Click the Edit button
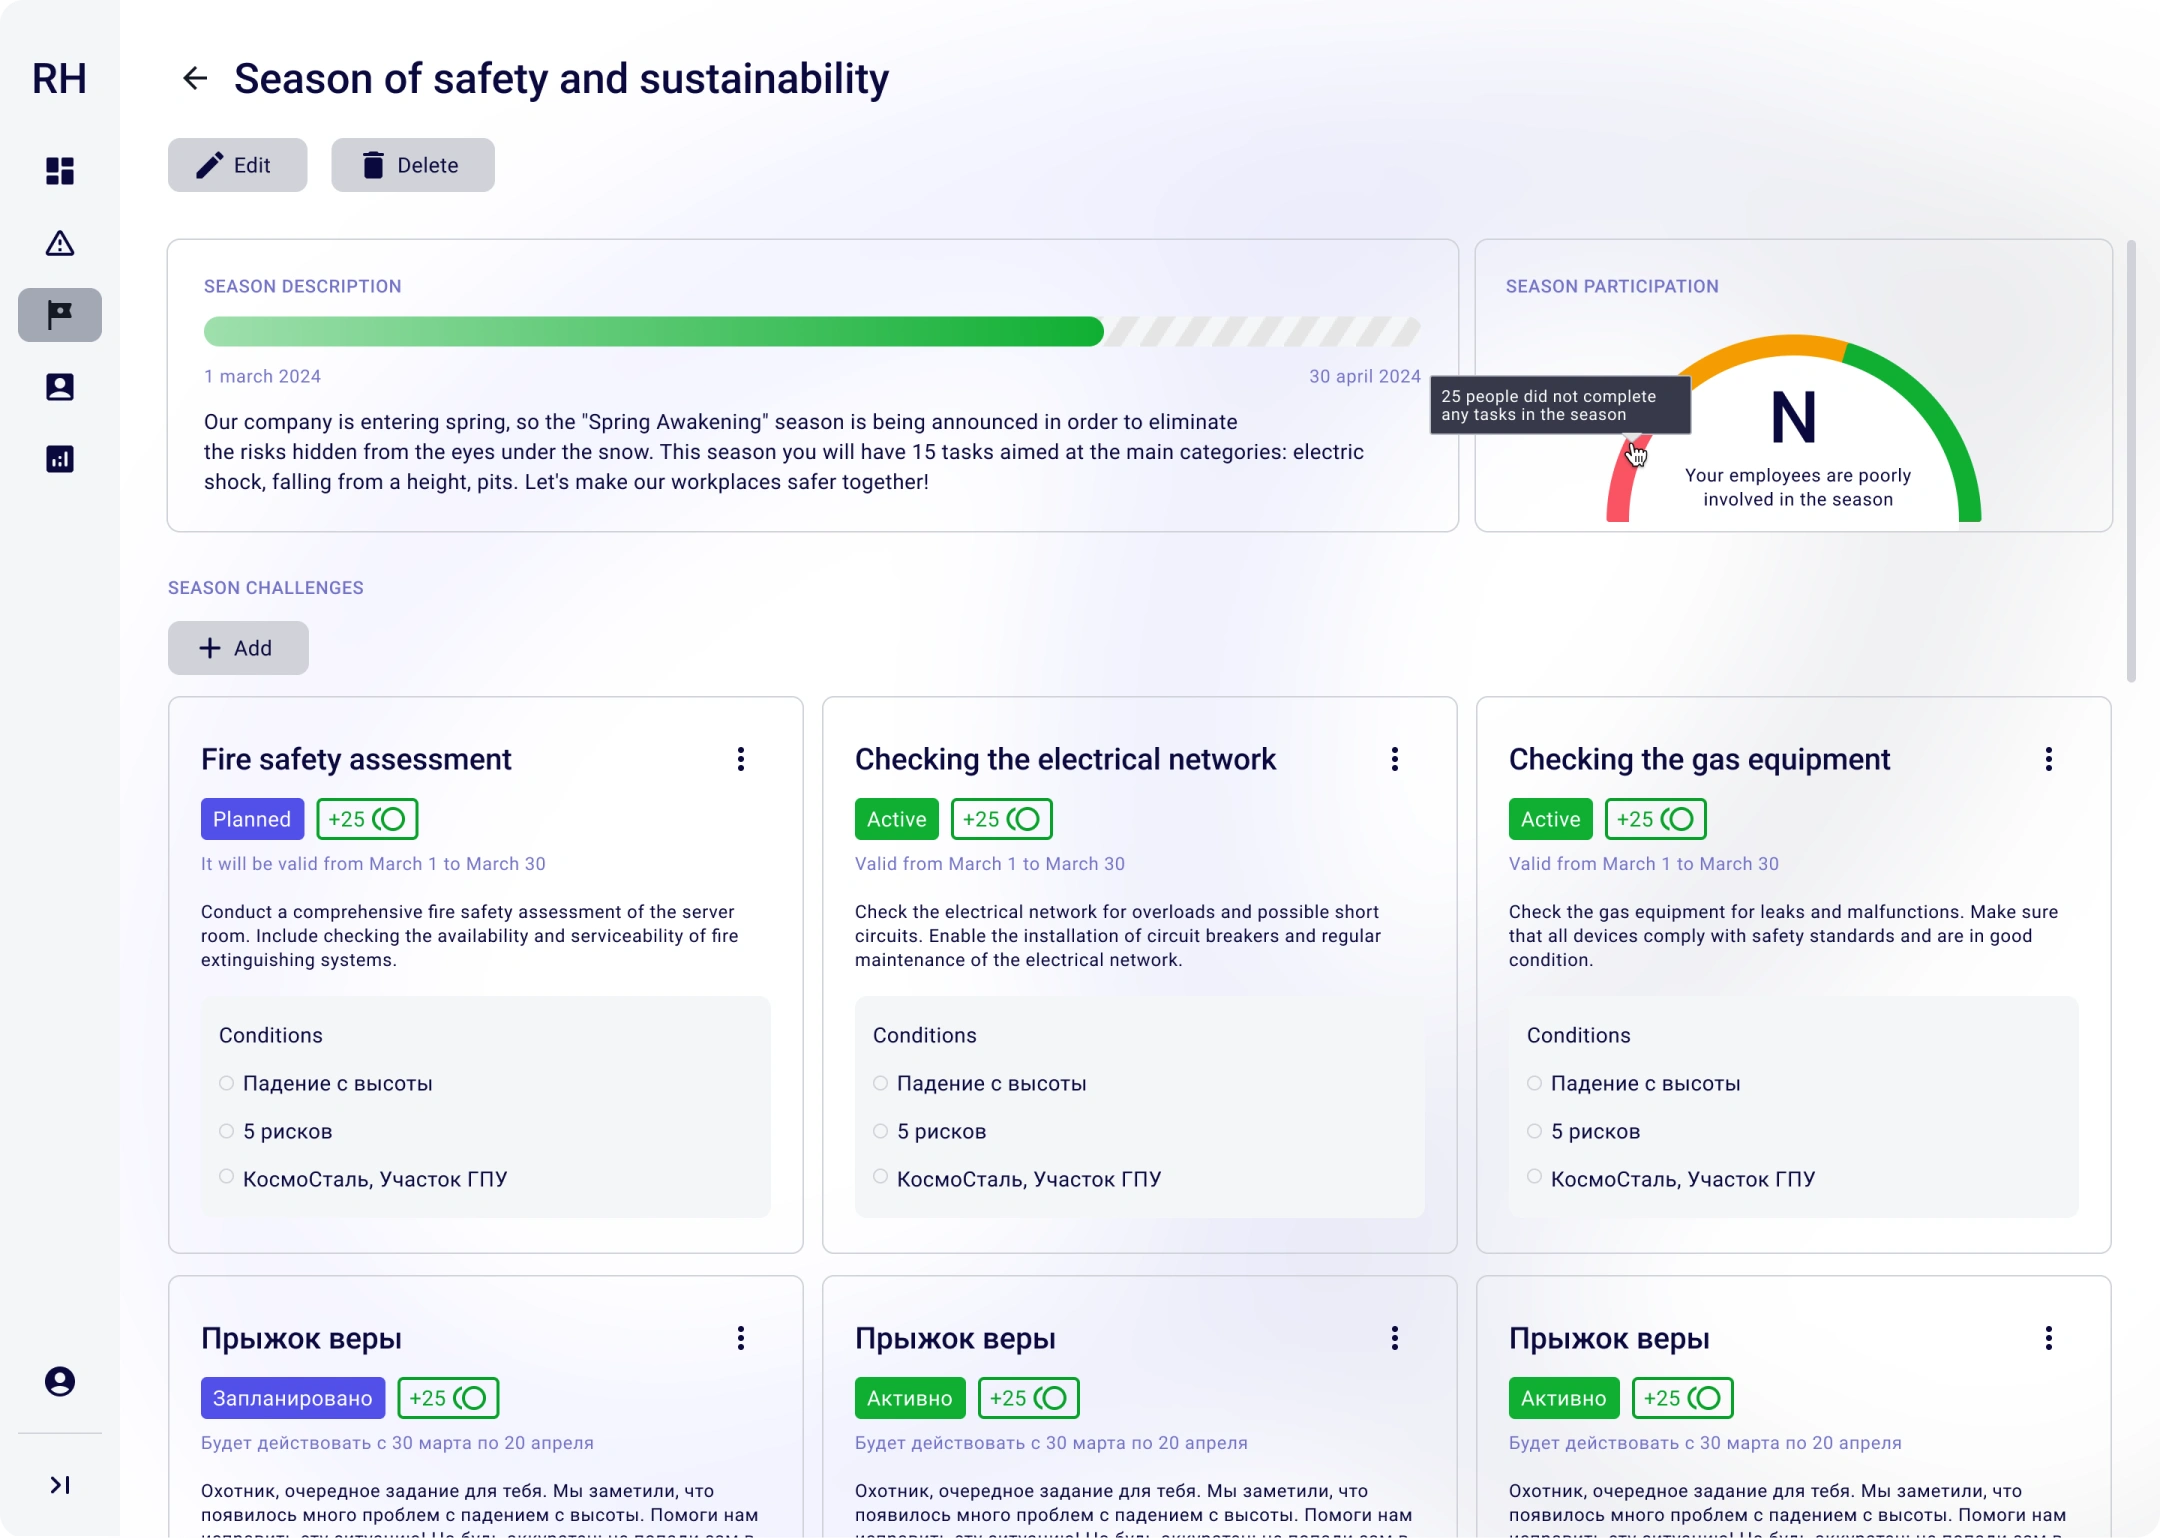Screen dimensions: 2160x1538 tap(237, 165)
